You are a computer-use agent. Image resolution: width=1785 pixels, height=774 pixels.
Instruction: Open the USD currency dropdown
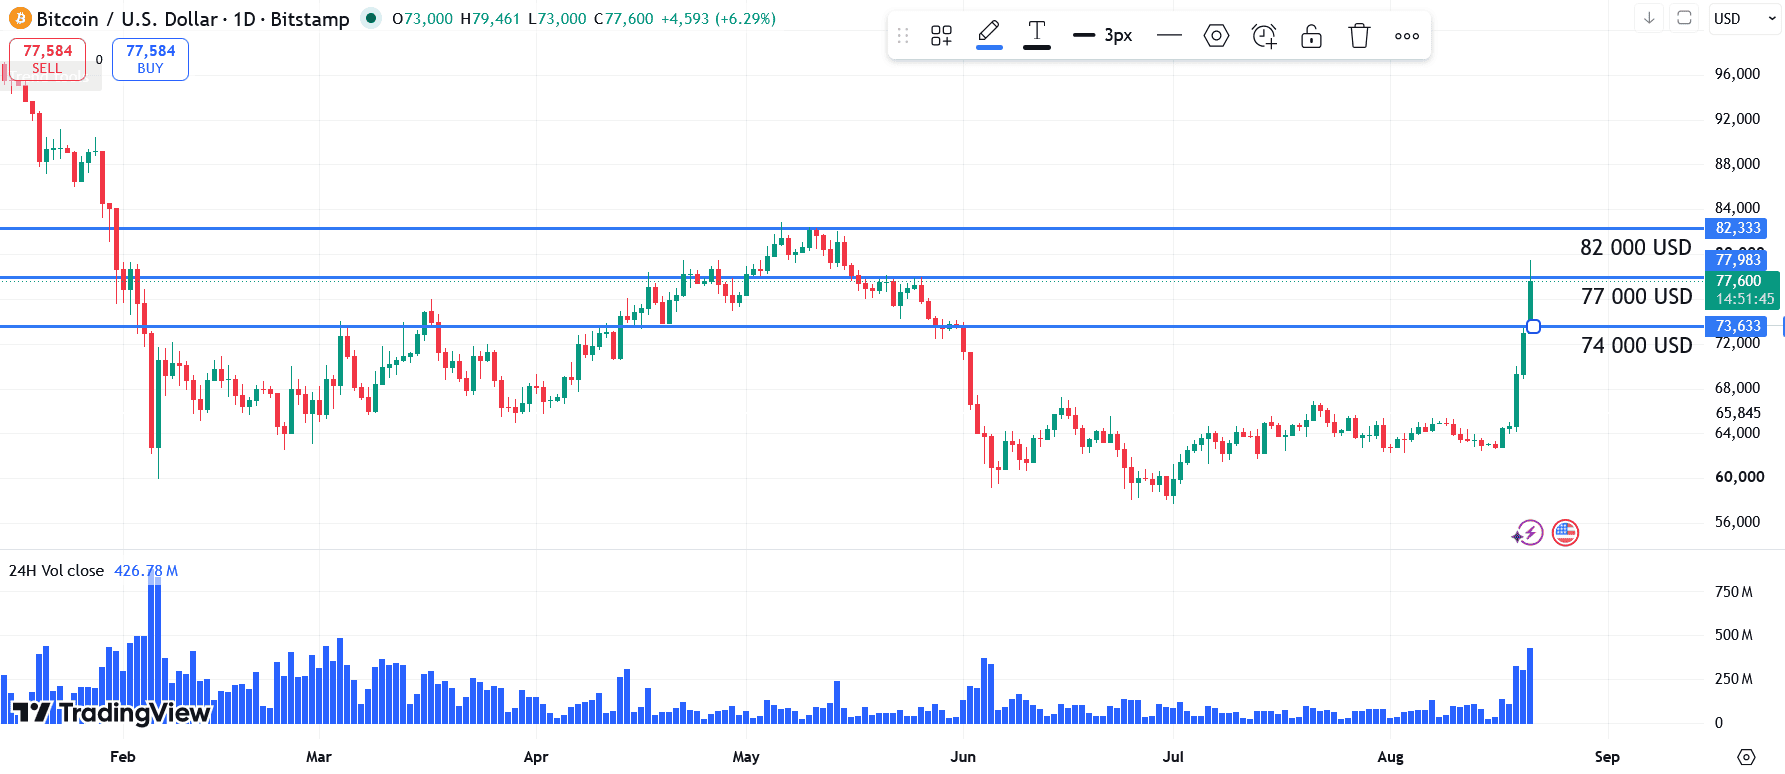click(1744, 19)
